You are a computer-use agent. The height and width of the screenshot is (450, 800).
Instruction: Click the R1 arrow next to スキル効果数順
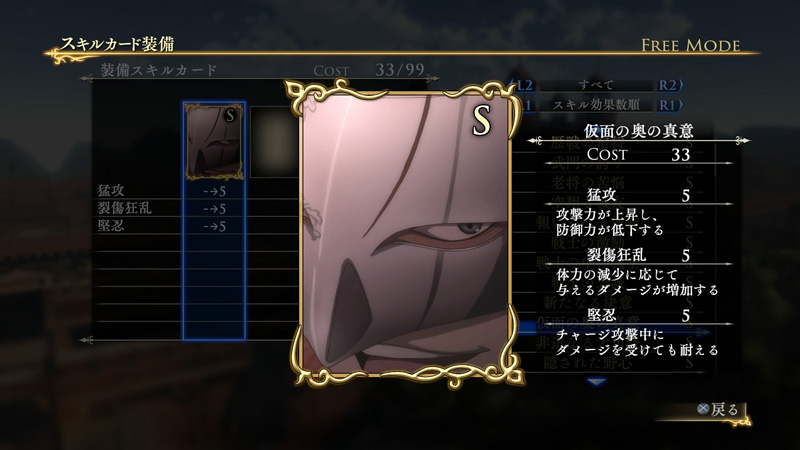(x=670, y=105)
